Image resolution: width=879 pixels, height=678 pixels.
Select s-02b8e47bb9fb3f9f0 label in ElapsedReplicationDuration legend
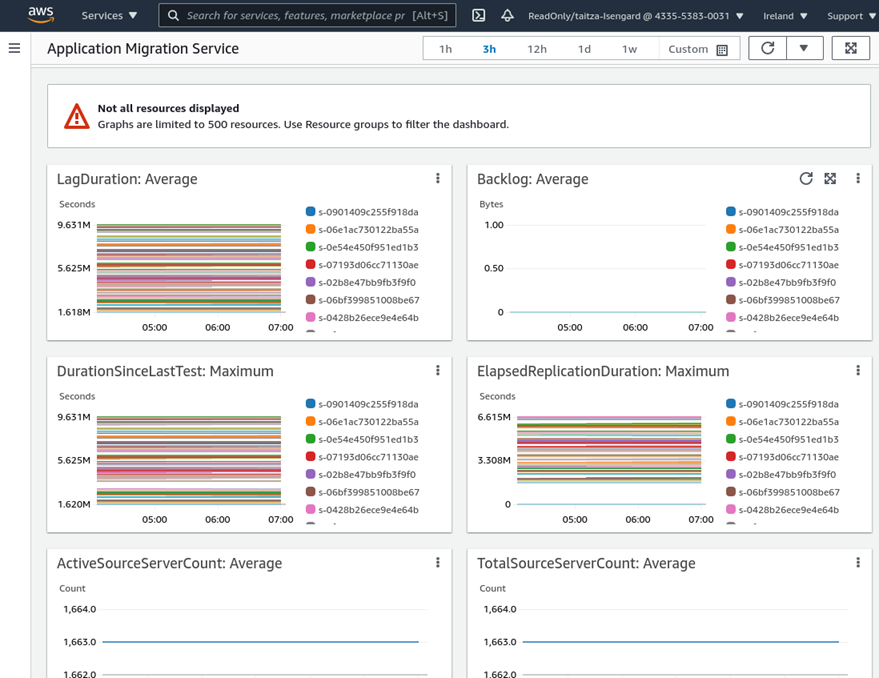pos(787,474)
